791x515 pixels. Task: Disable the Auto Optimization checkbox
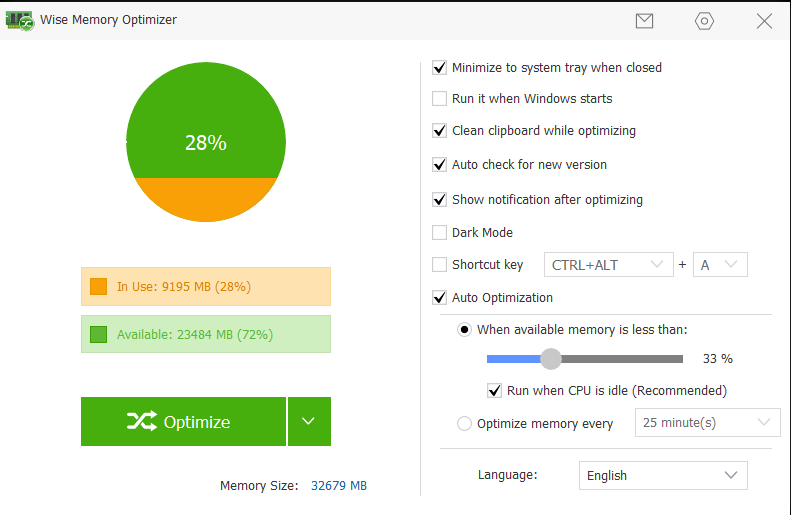pyautogui.click(x=439, y=297)
